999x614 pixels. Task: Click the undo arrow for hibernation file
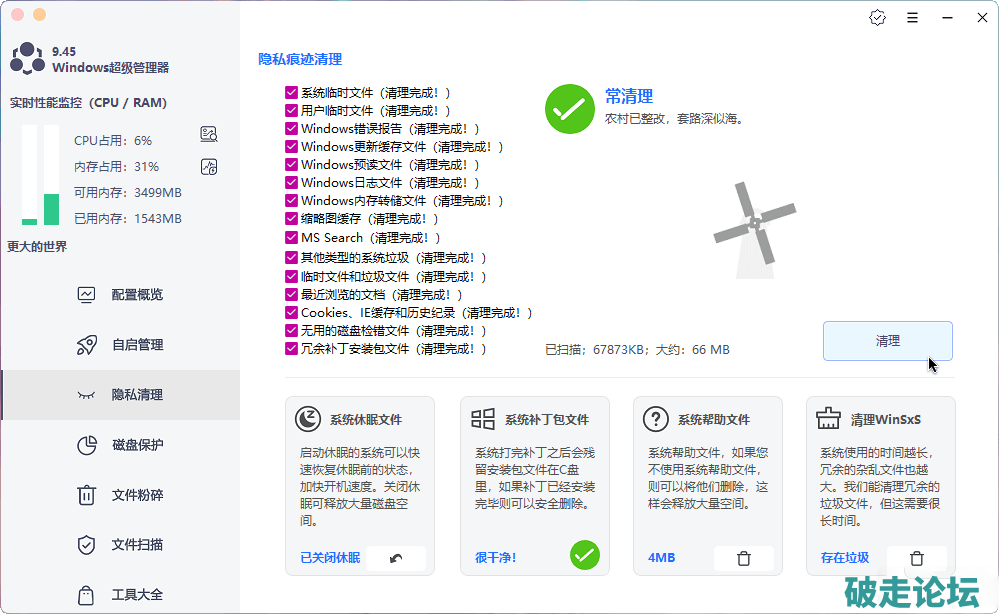[x=396, y=558]
